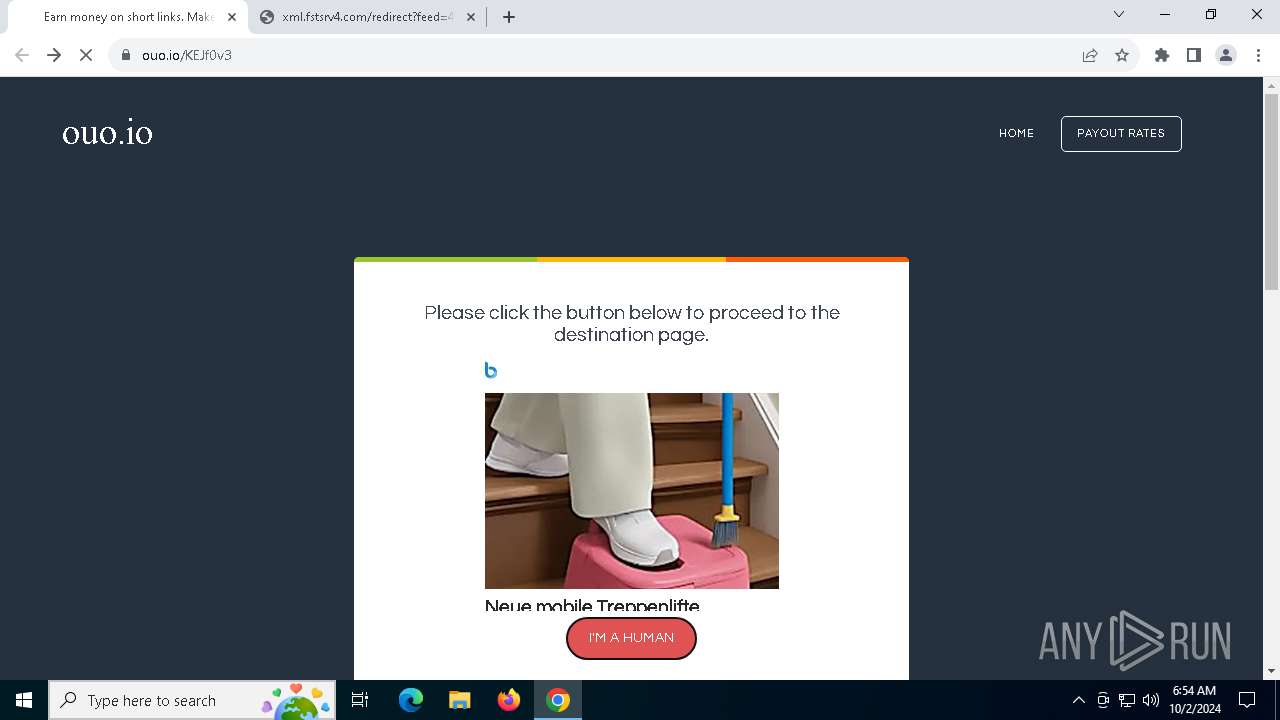
Task: Show hidden system tray icons
Action: (x=1079, y=700)
